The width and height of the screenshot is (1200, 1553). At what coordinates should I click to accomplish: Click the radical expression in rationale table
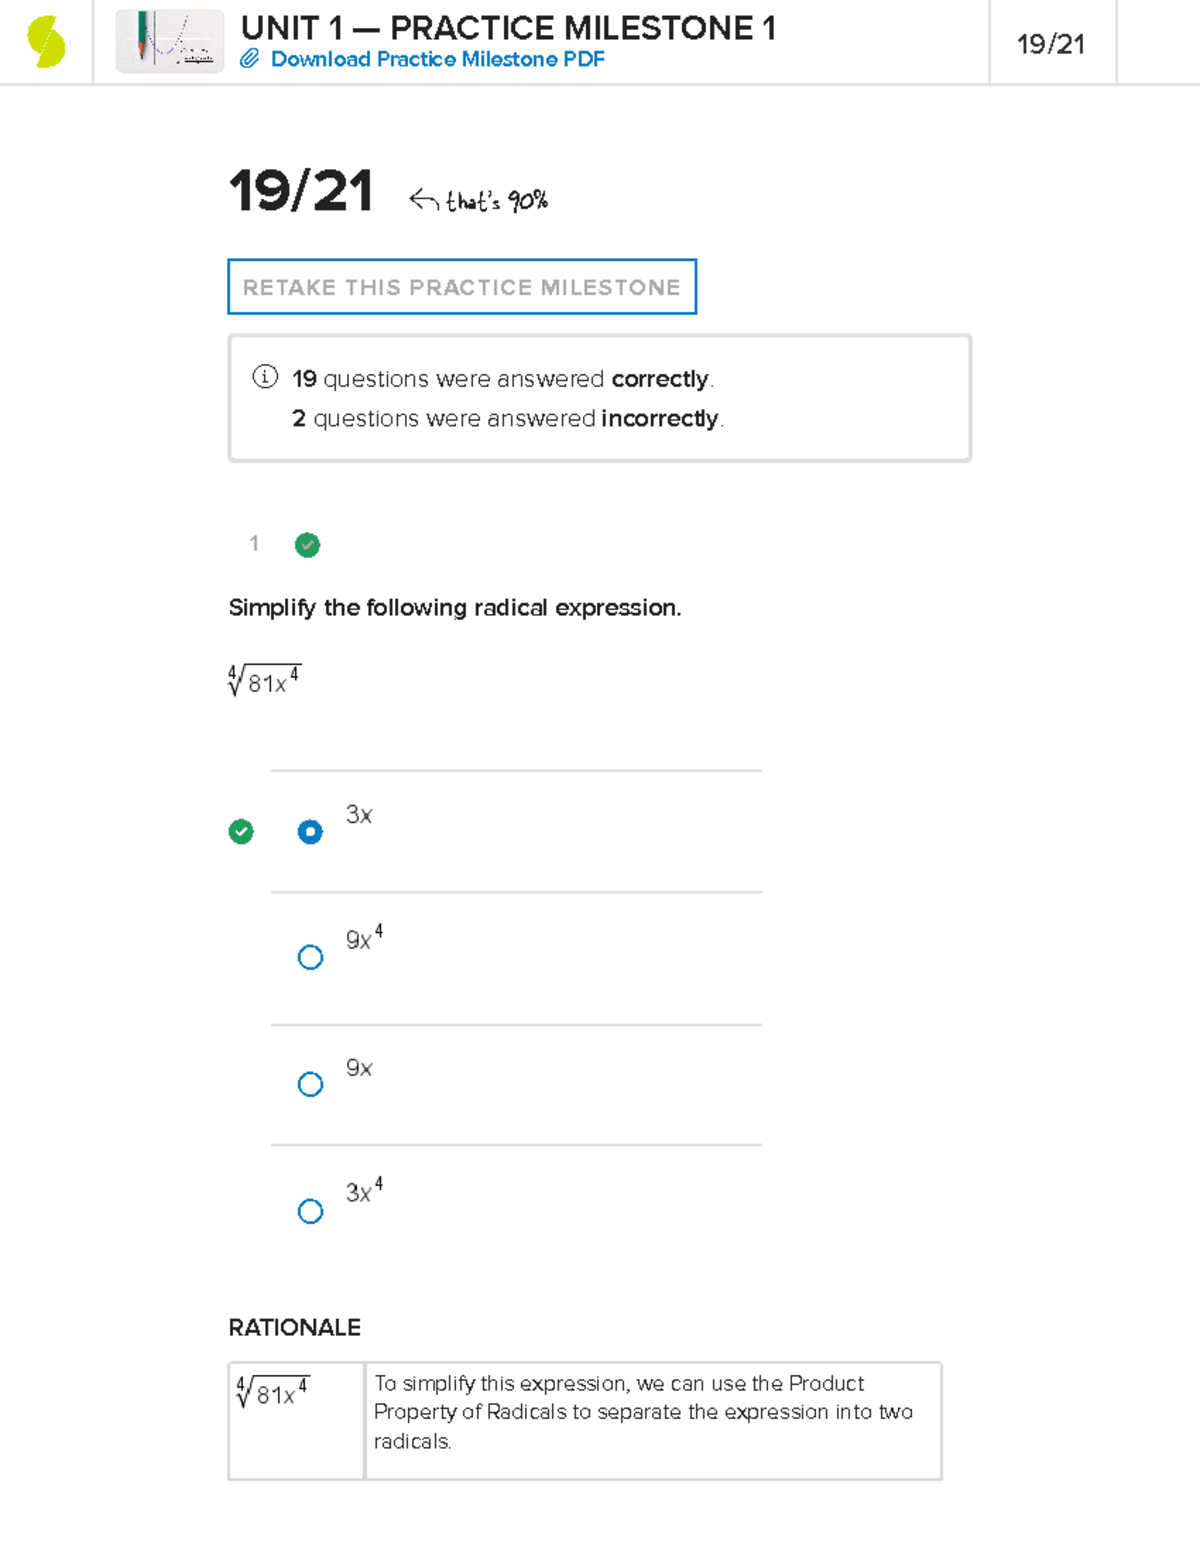pos(273,1392)
